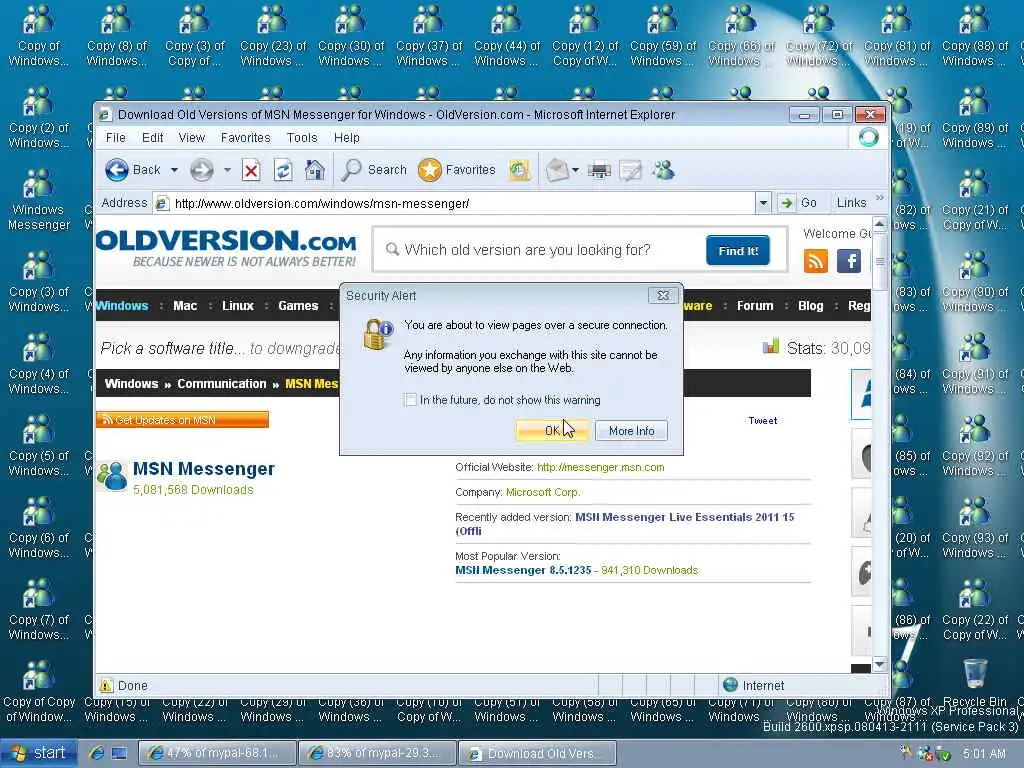Open the History toolbar icon

click(519, 170)
